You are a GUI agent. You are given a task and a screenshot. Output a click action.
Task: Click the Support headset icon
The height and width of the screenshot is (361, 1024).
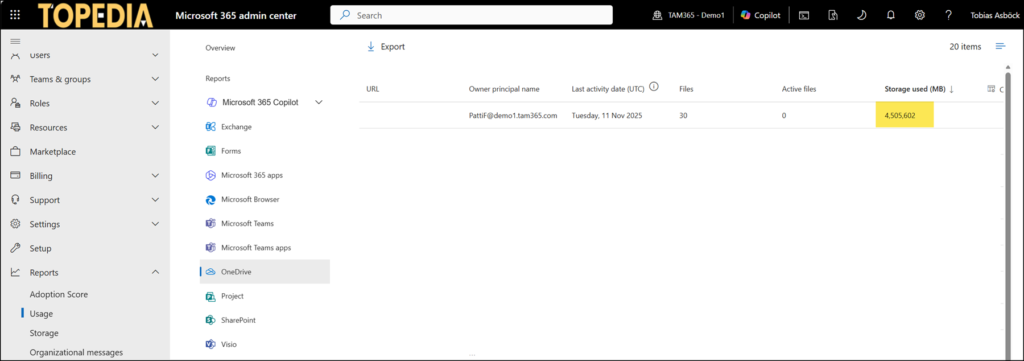pos(16,200)
